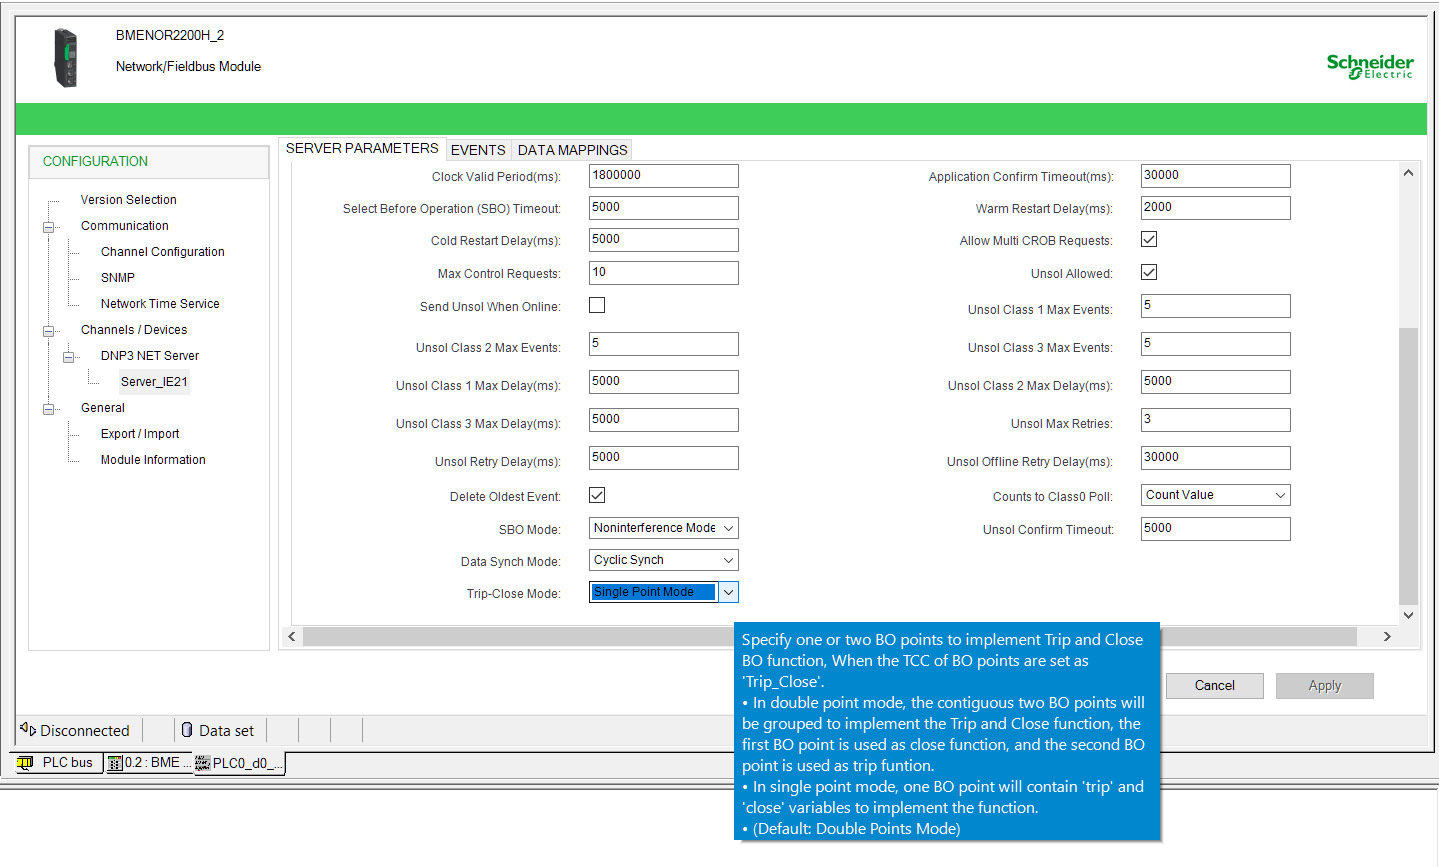Click the vertical scrollbar thumb
The image size is (1439, 867).
coord(1408,466)
